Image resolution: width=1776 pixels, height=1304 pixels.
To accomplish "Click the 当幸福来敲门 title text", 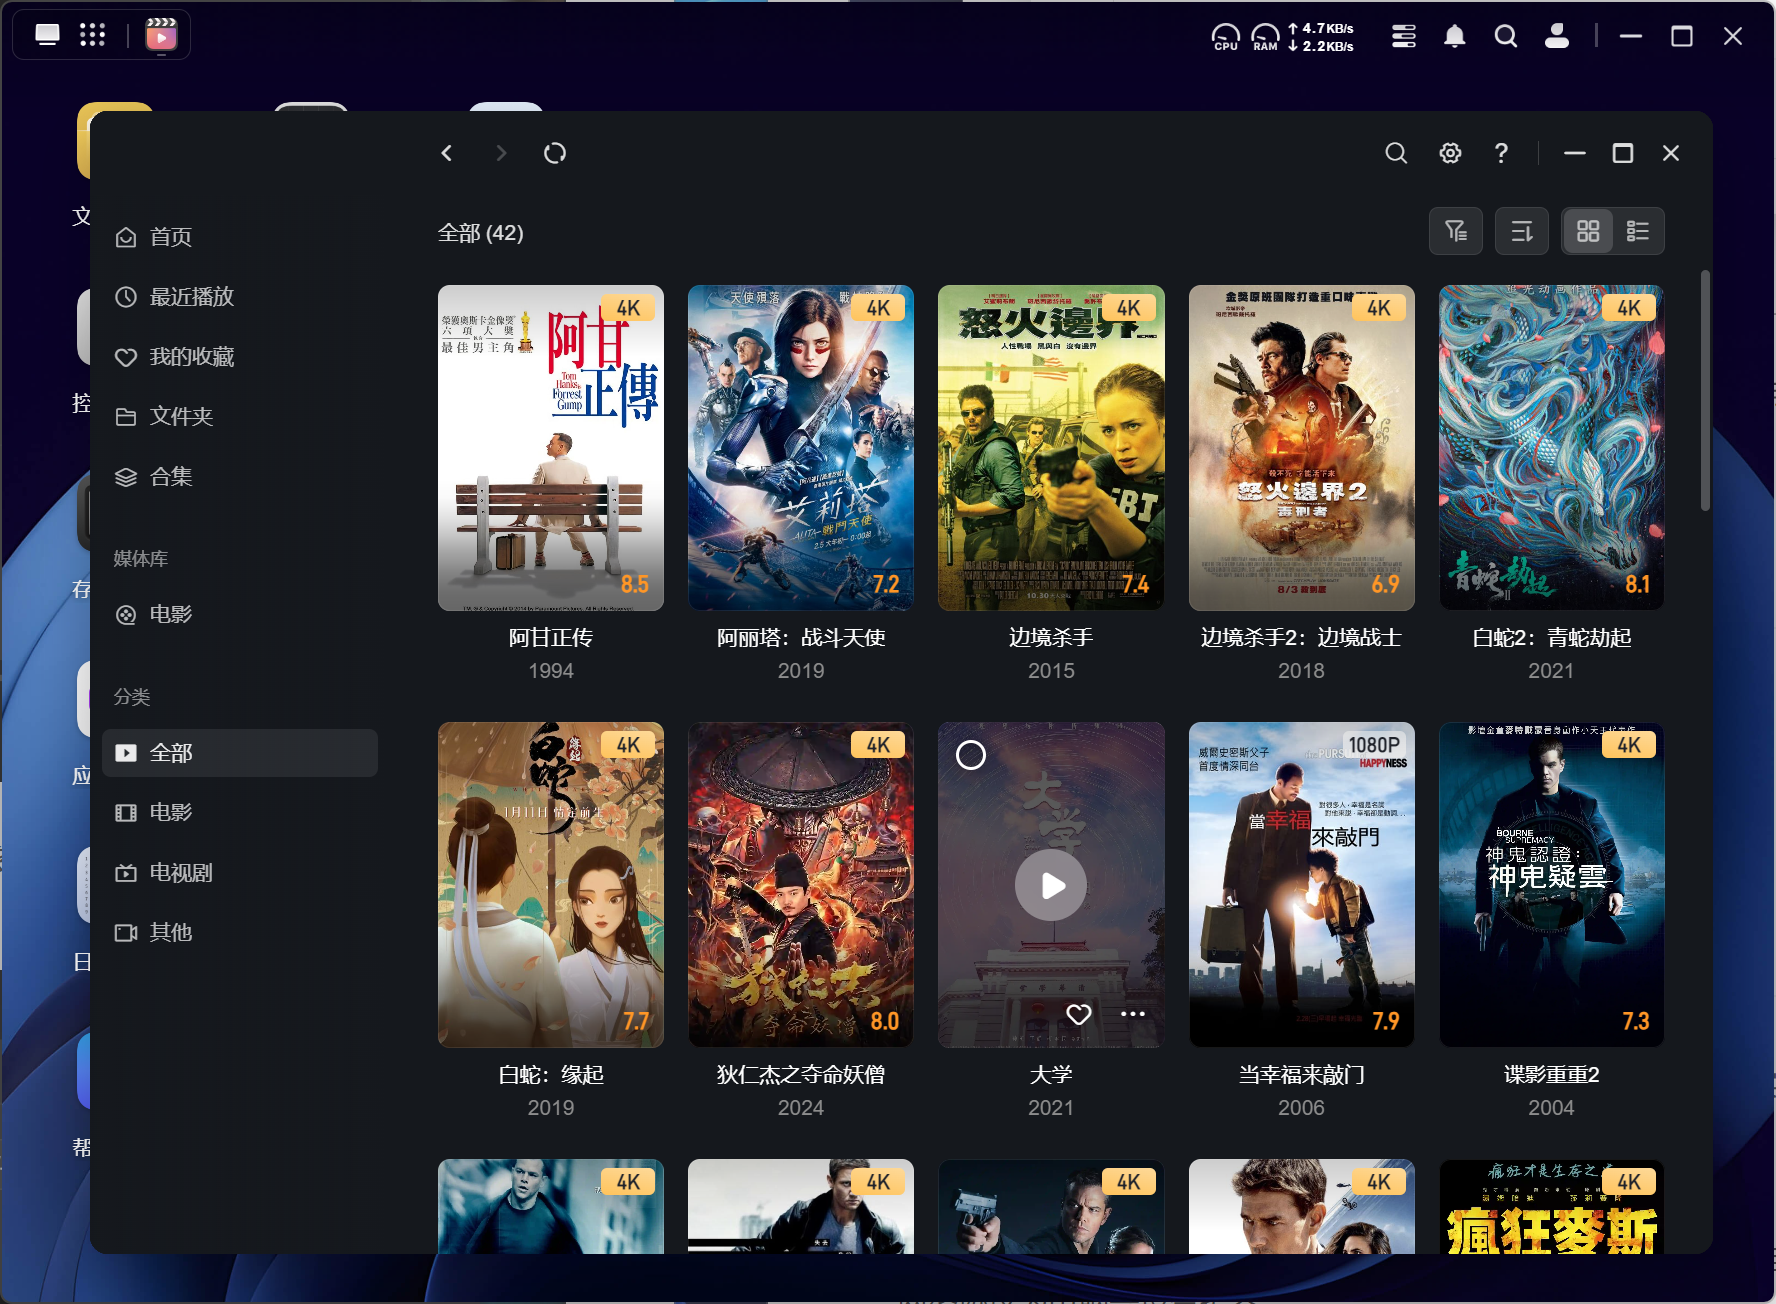I will (1301, 1075).
